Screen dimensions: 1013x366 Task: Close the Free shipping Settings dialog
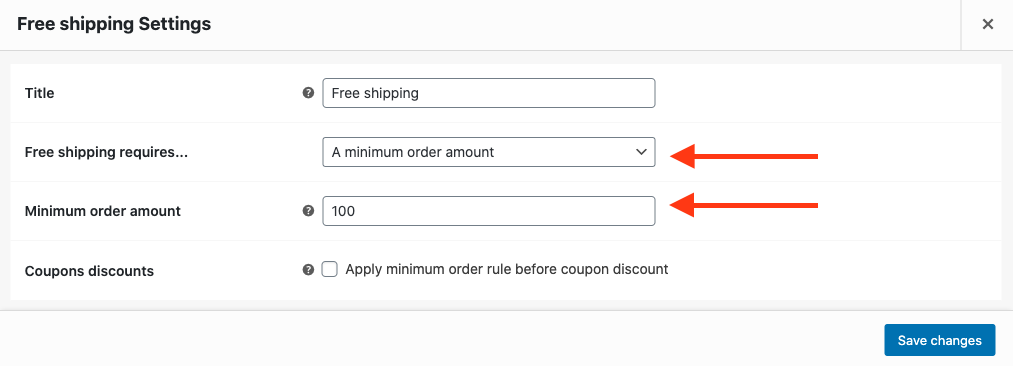987,25
